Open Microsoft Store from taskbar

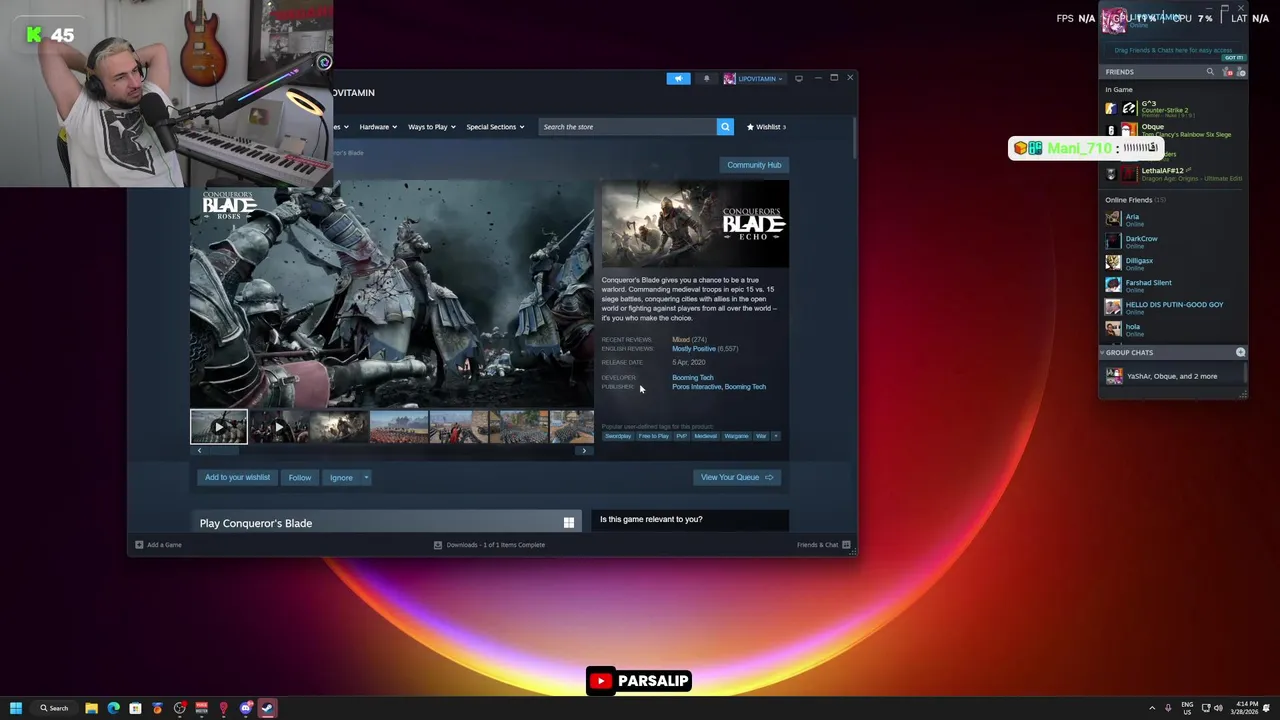click(135, 708)
